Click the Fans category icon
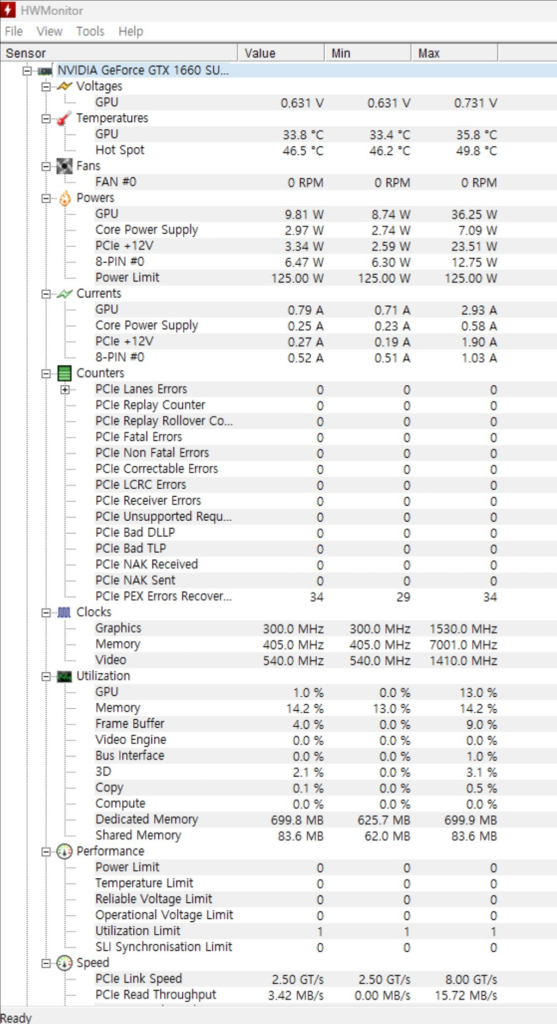 tap(65, 166)
